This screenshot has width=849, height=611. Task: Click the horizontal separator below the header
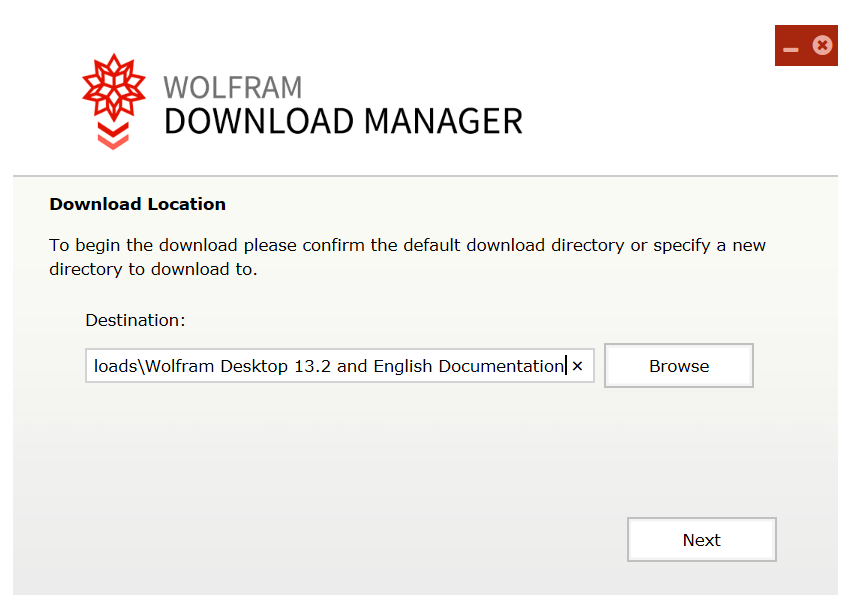[x=425, y=177]
